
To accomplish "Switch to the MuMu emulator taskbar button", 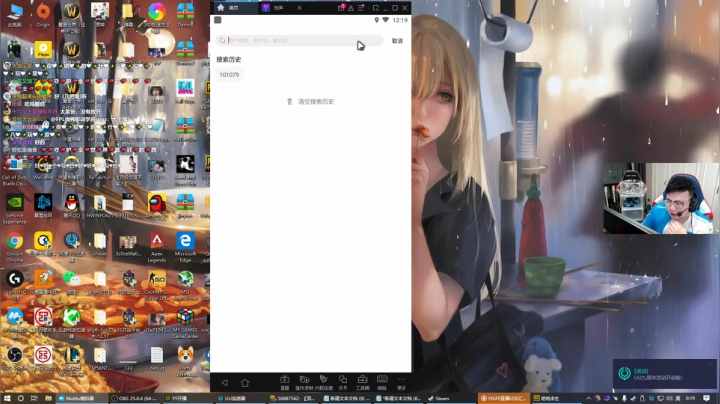I will click(x=81, y=398).
